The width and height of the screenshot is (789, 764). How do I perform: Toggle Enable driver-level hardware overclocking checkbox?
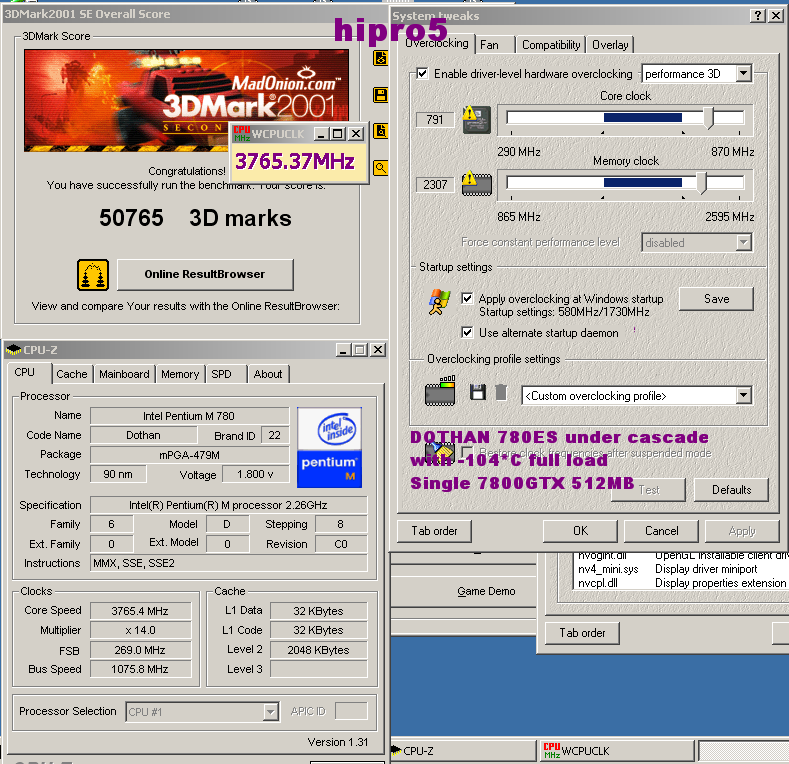click(422, 74)
